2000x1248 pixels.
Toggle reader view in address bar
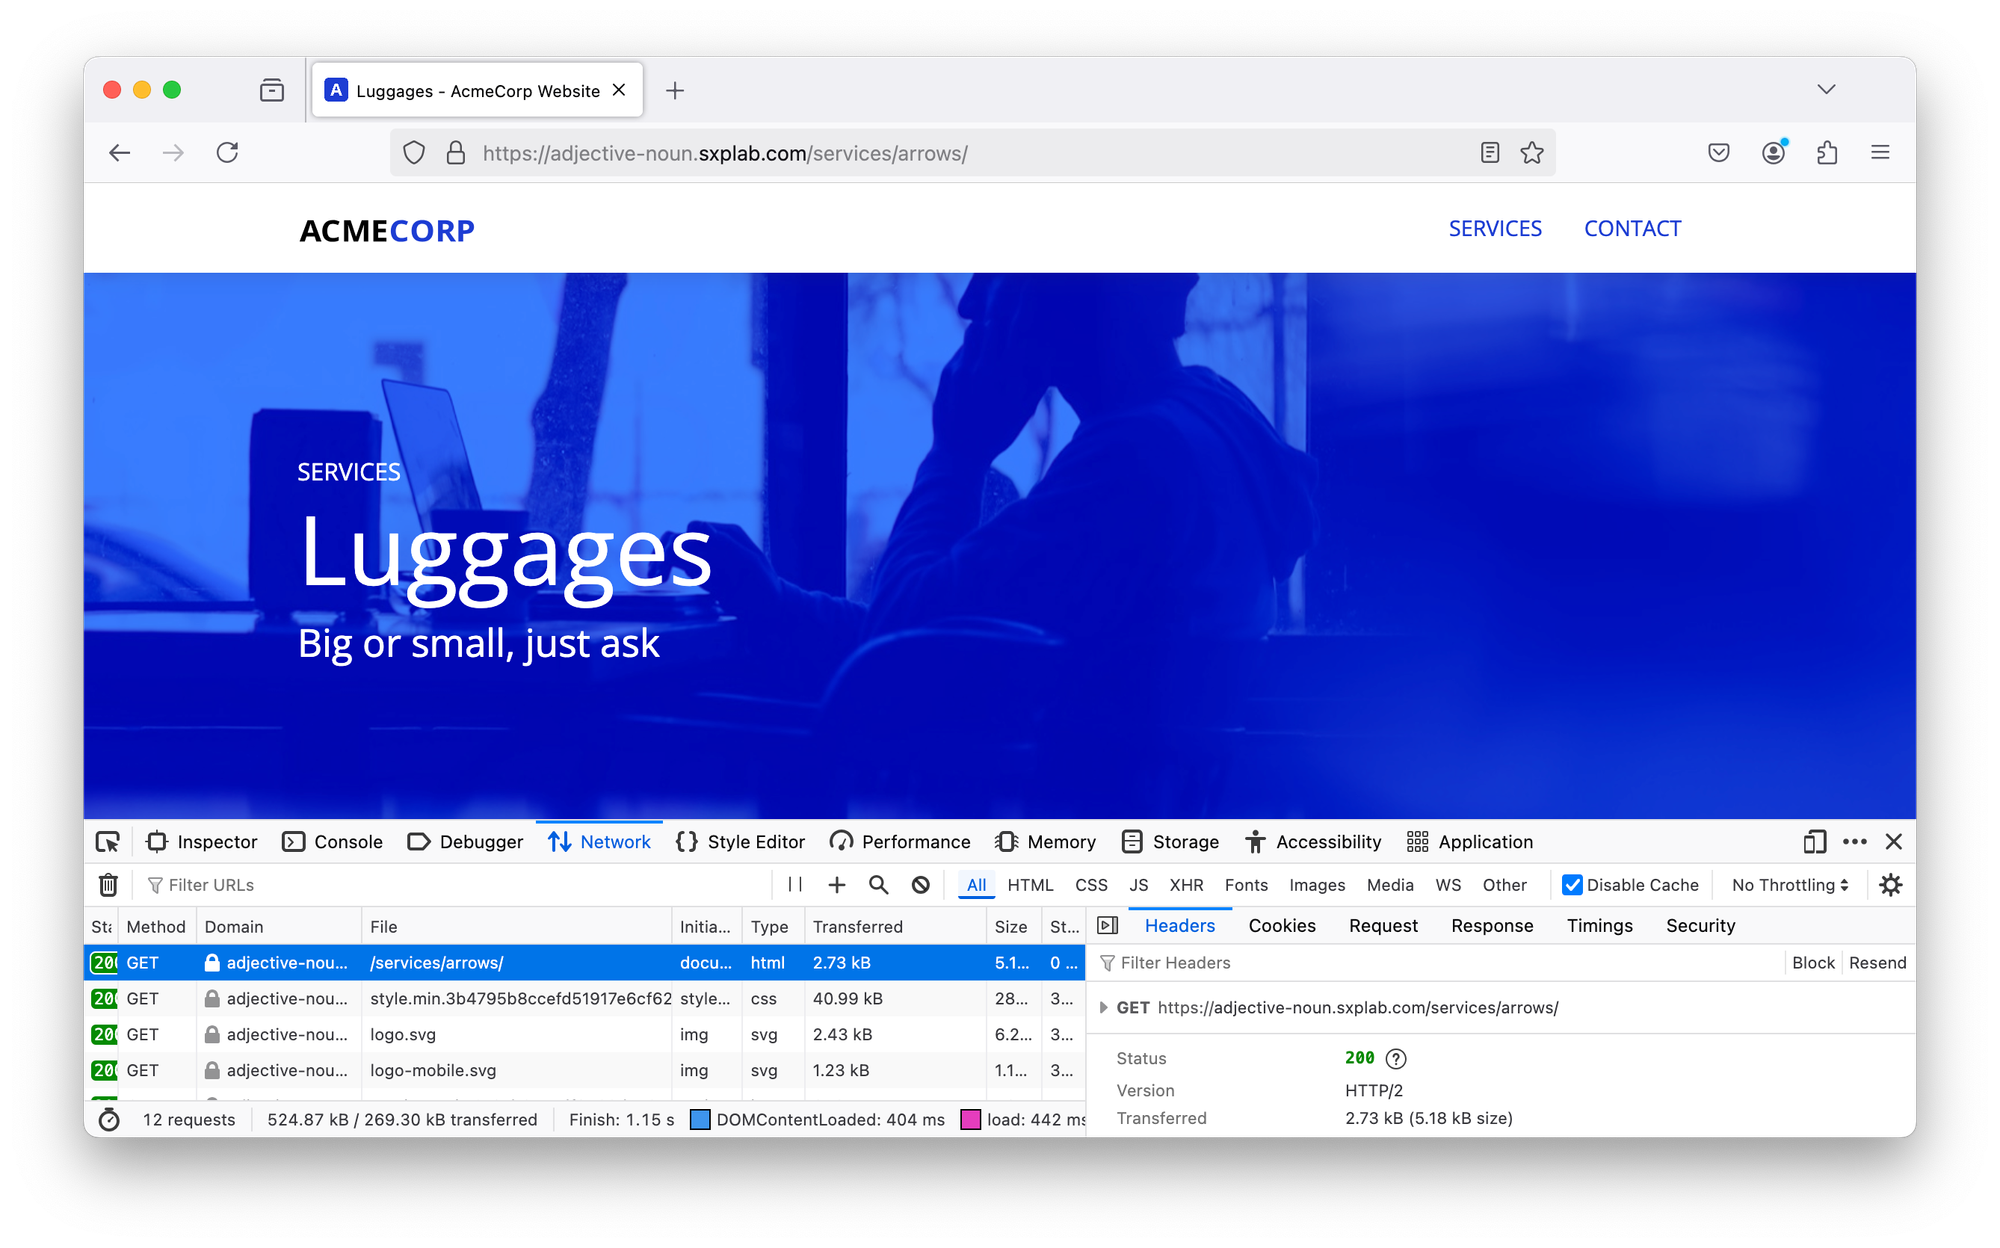tap(1490, 153)
